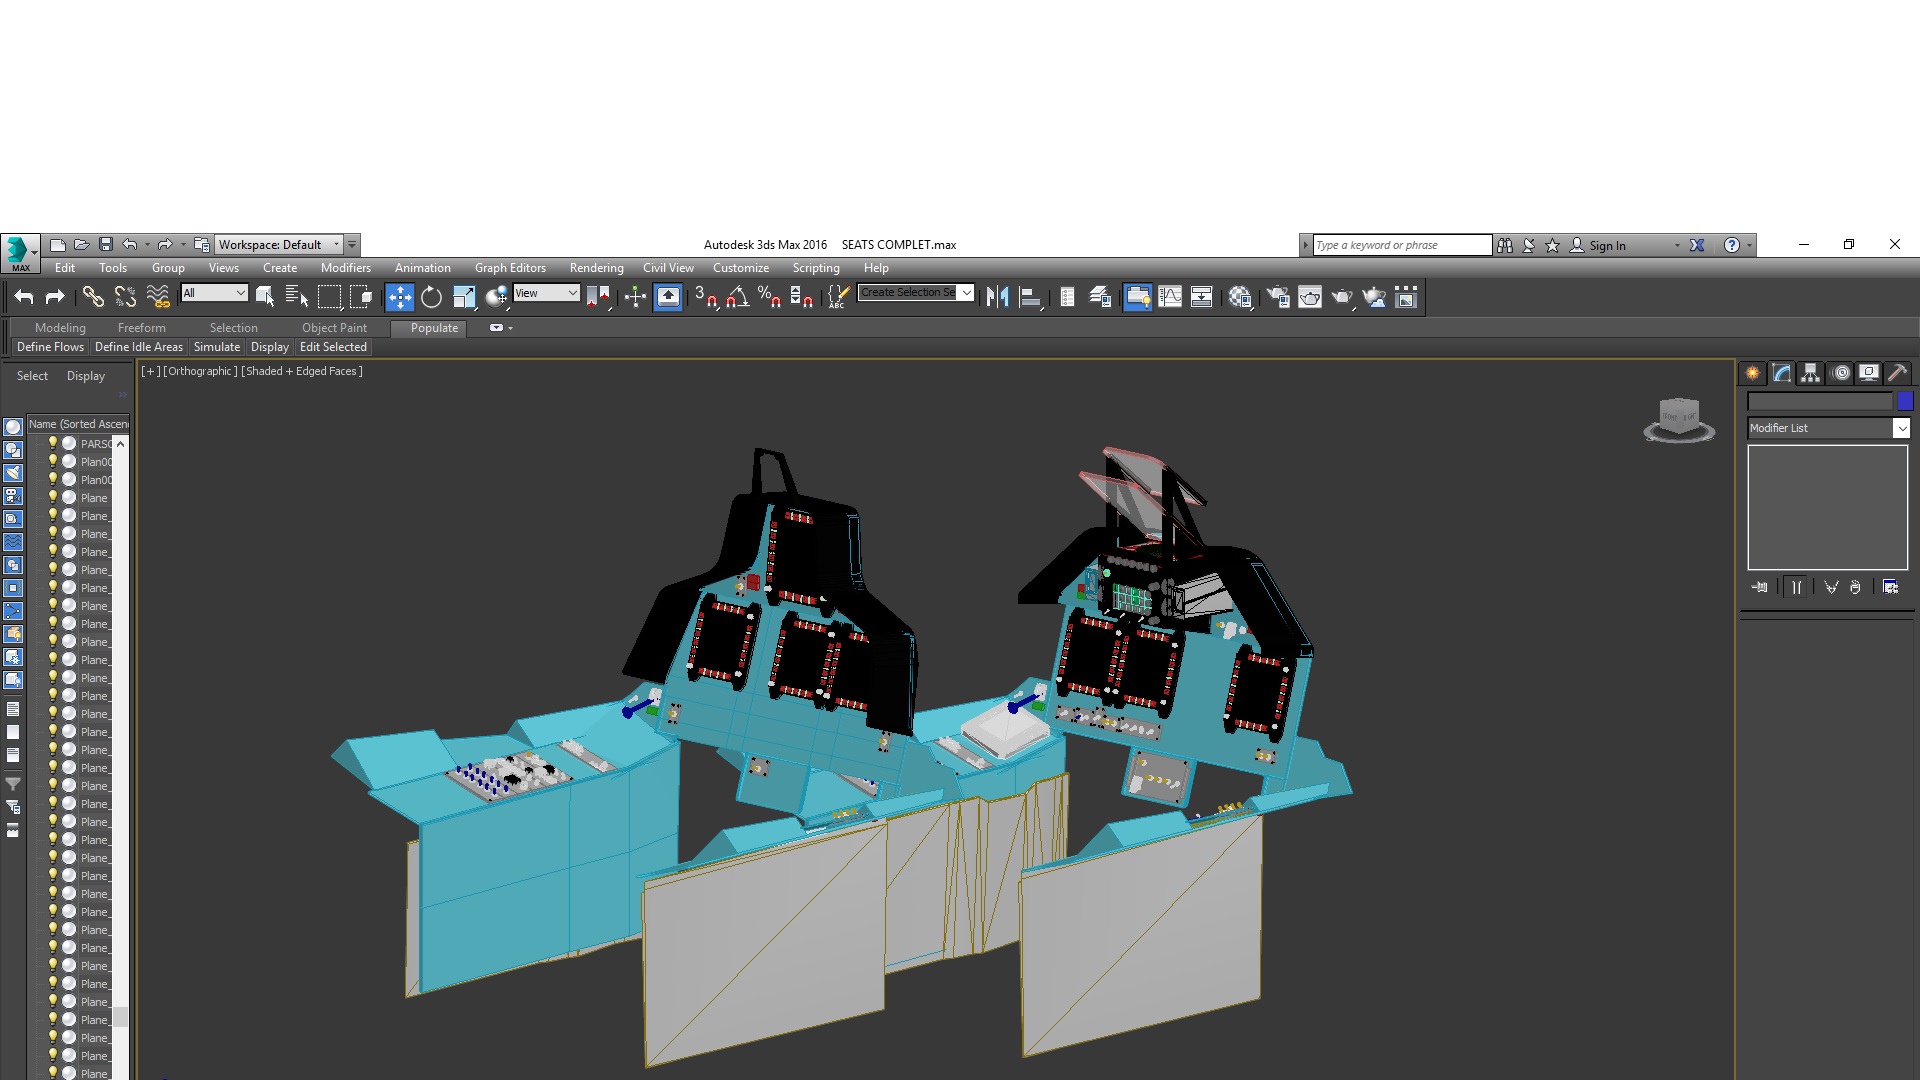Open the Hierarchy command panel tab
The width and height of the screenshot is (1920, 1080).
point(1810,373)
